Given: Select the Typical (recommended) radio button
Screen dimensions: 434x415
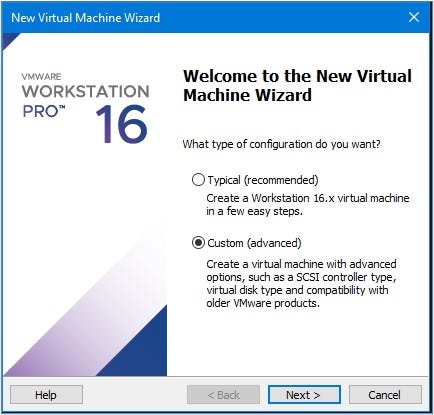Looking at the screenshot, I should (198, 180).
